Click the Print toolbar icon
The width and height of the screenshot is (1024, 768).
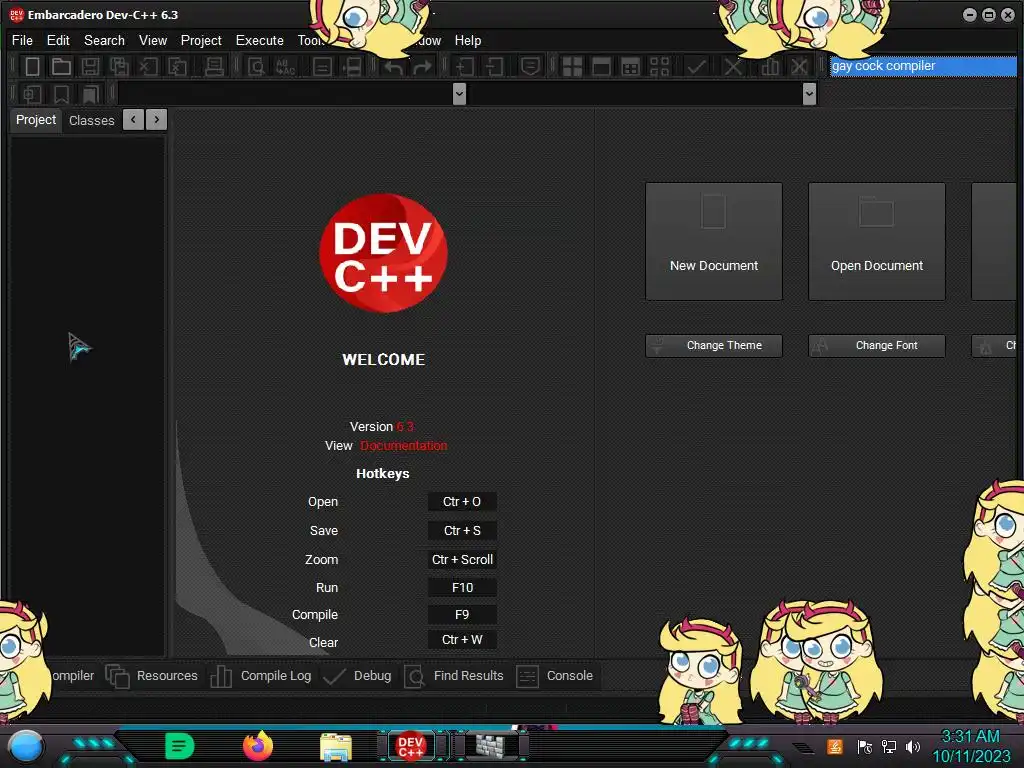(214, 67)
